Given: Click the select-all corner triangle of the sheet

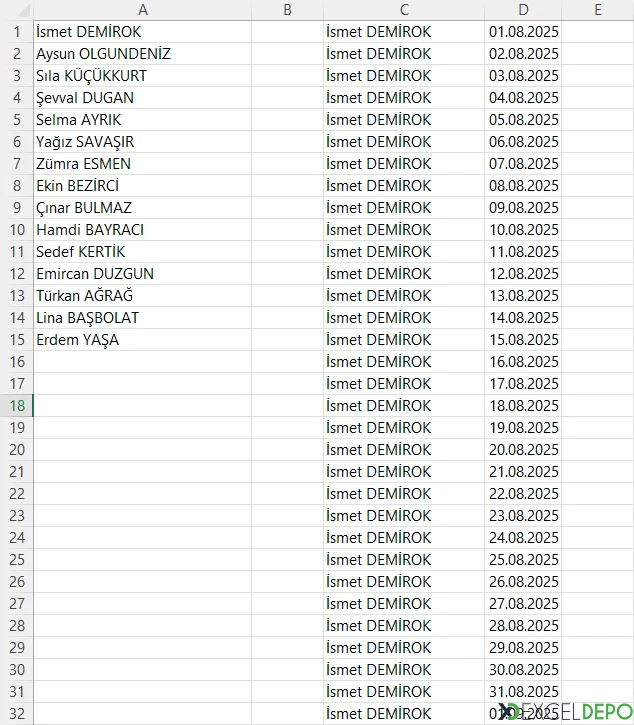Looking at the screenshot, I should 17,10.
